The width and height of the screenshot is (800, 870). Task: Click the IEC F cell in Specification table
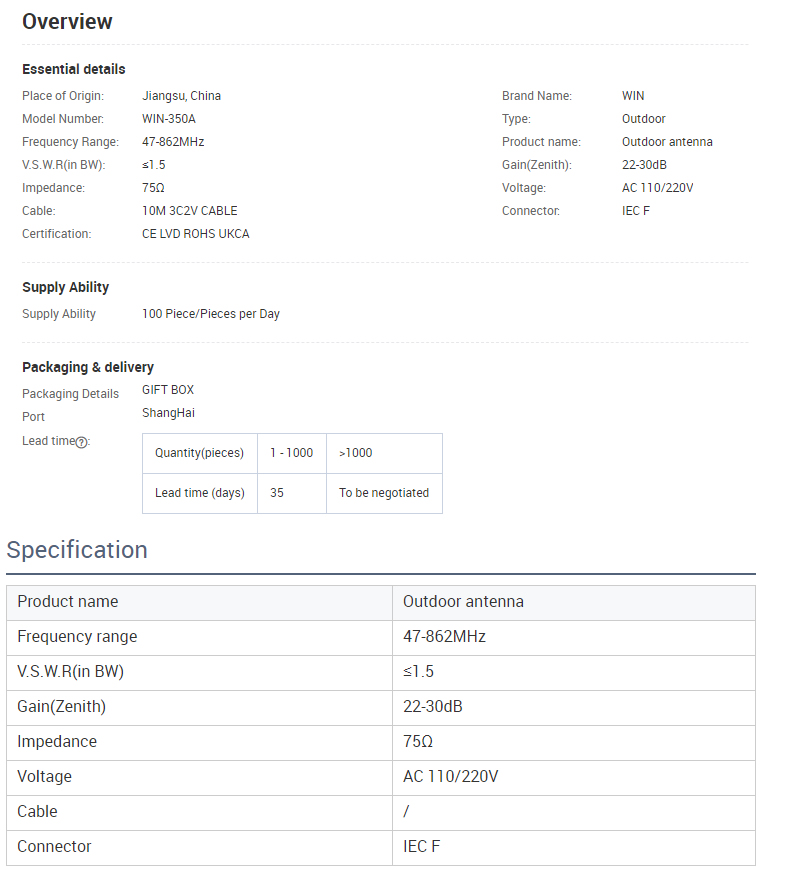[x=421, y=847]
